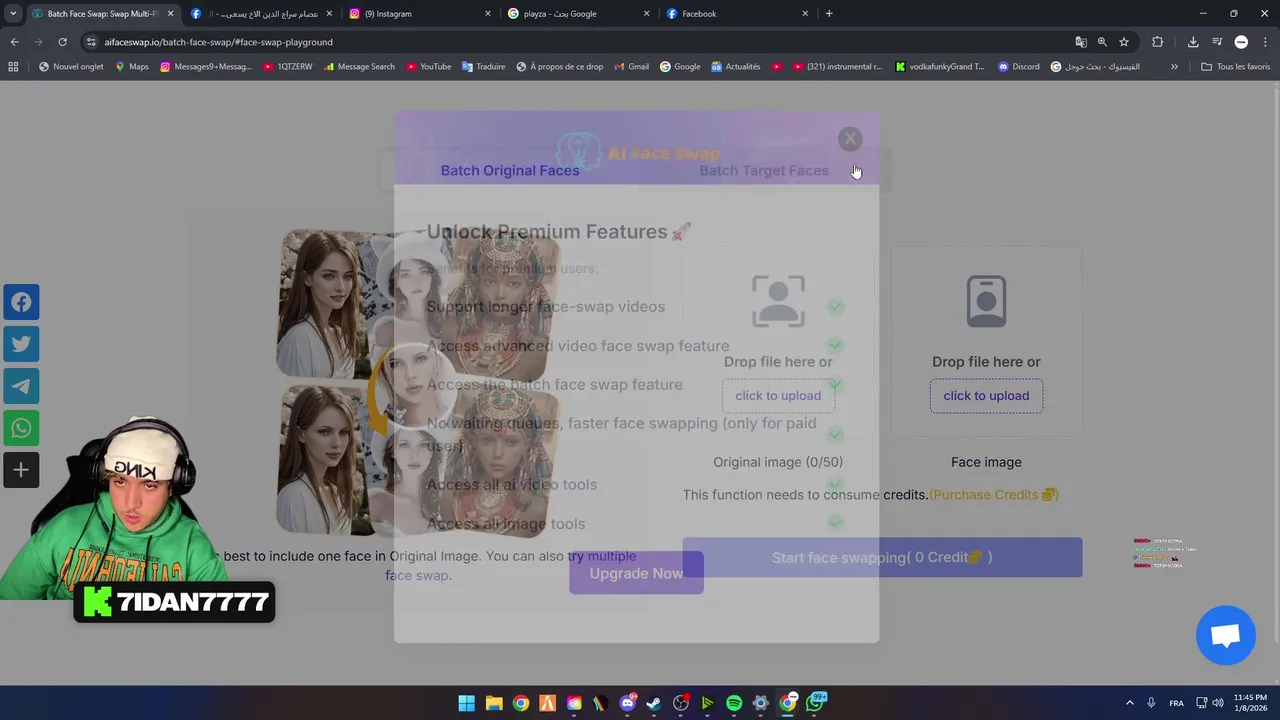Screen dimensions: 1280x720
Task: Open a new browser tab
Action: tap(829, 14)
